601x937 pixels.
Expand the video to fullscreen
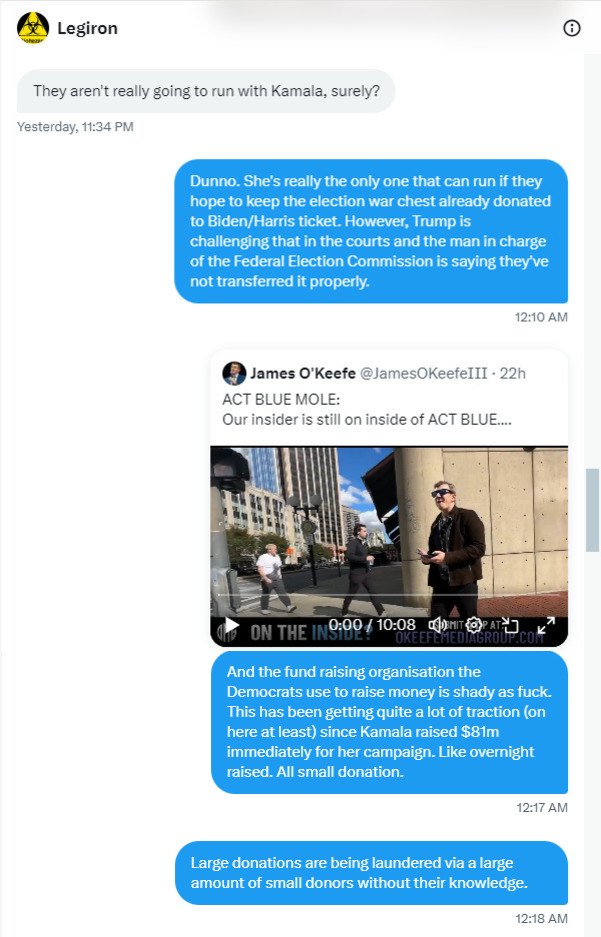click(x=546, y=625)
